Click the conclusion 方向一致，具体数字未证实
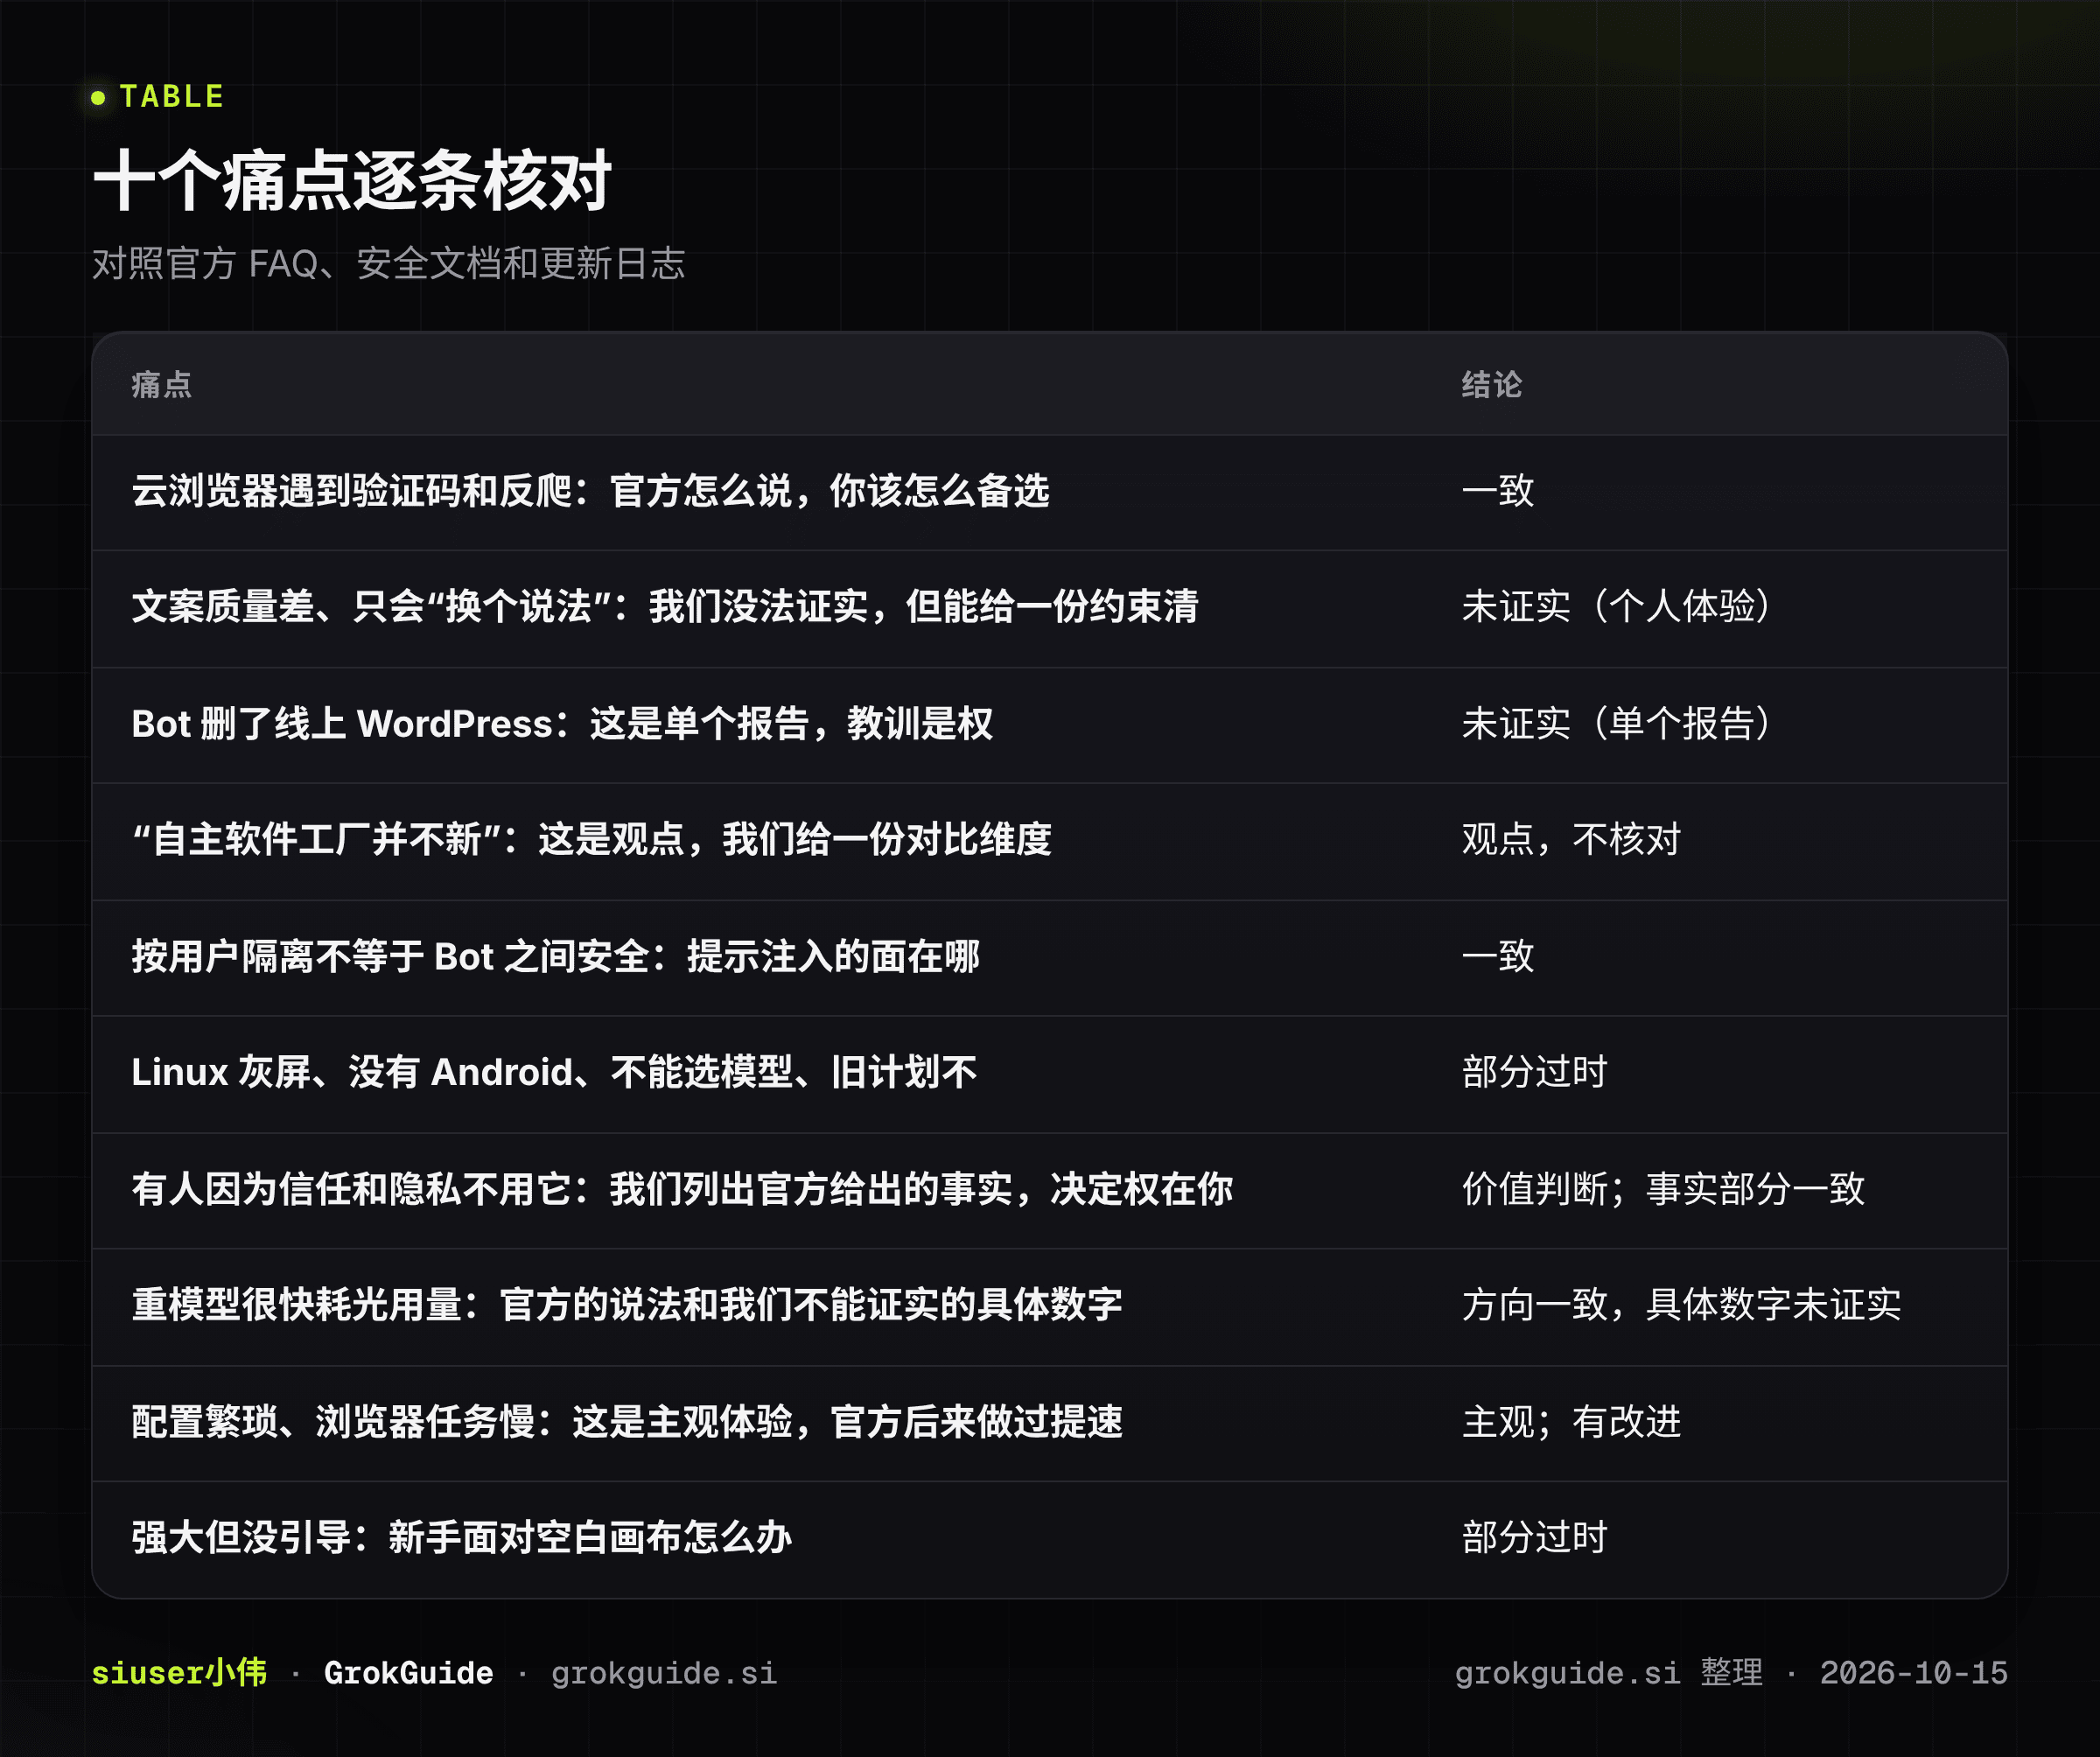 tap(1681, 1304)
